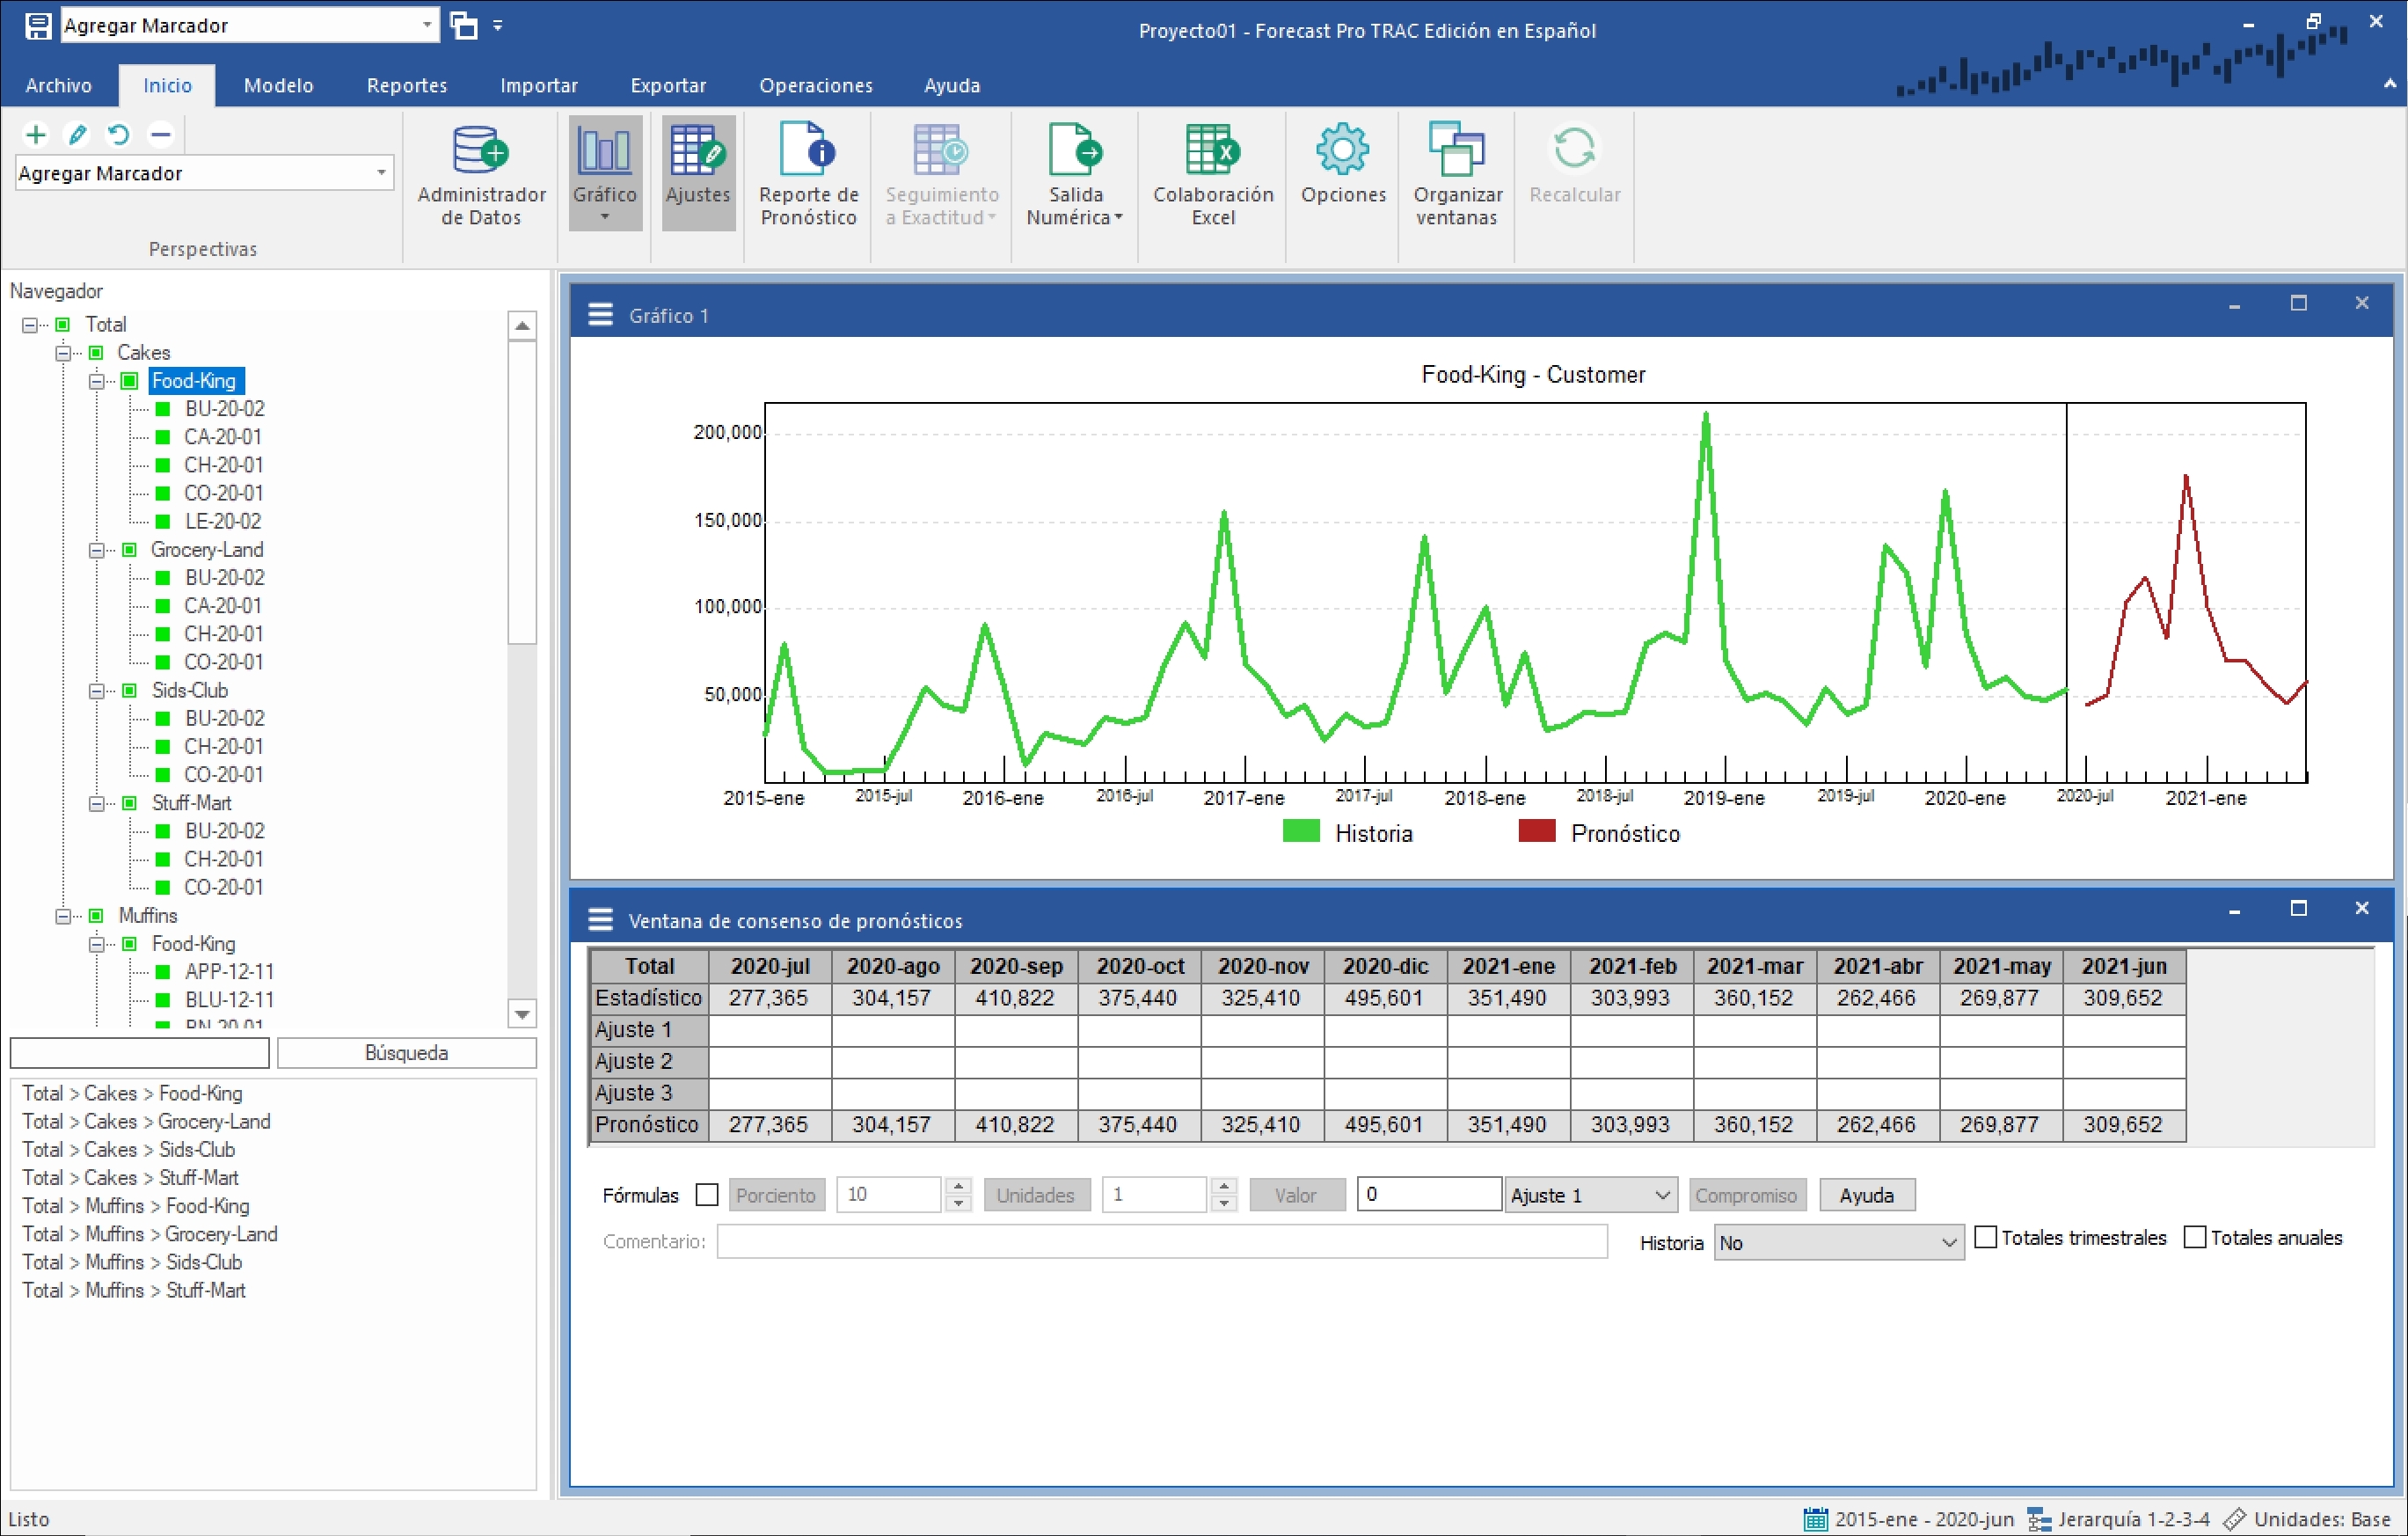This screenshot has width=2408, height=1536.
Task: Open the Historia dropdown set to No
Action: click(1837, 1242)
